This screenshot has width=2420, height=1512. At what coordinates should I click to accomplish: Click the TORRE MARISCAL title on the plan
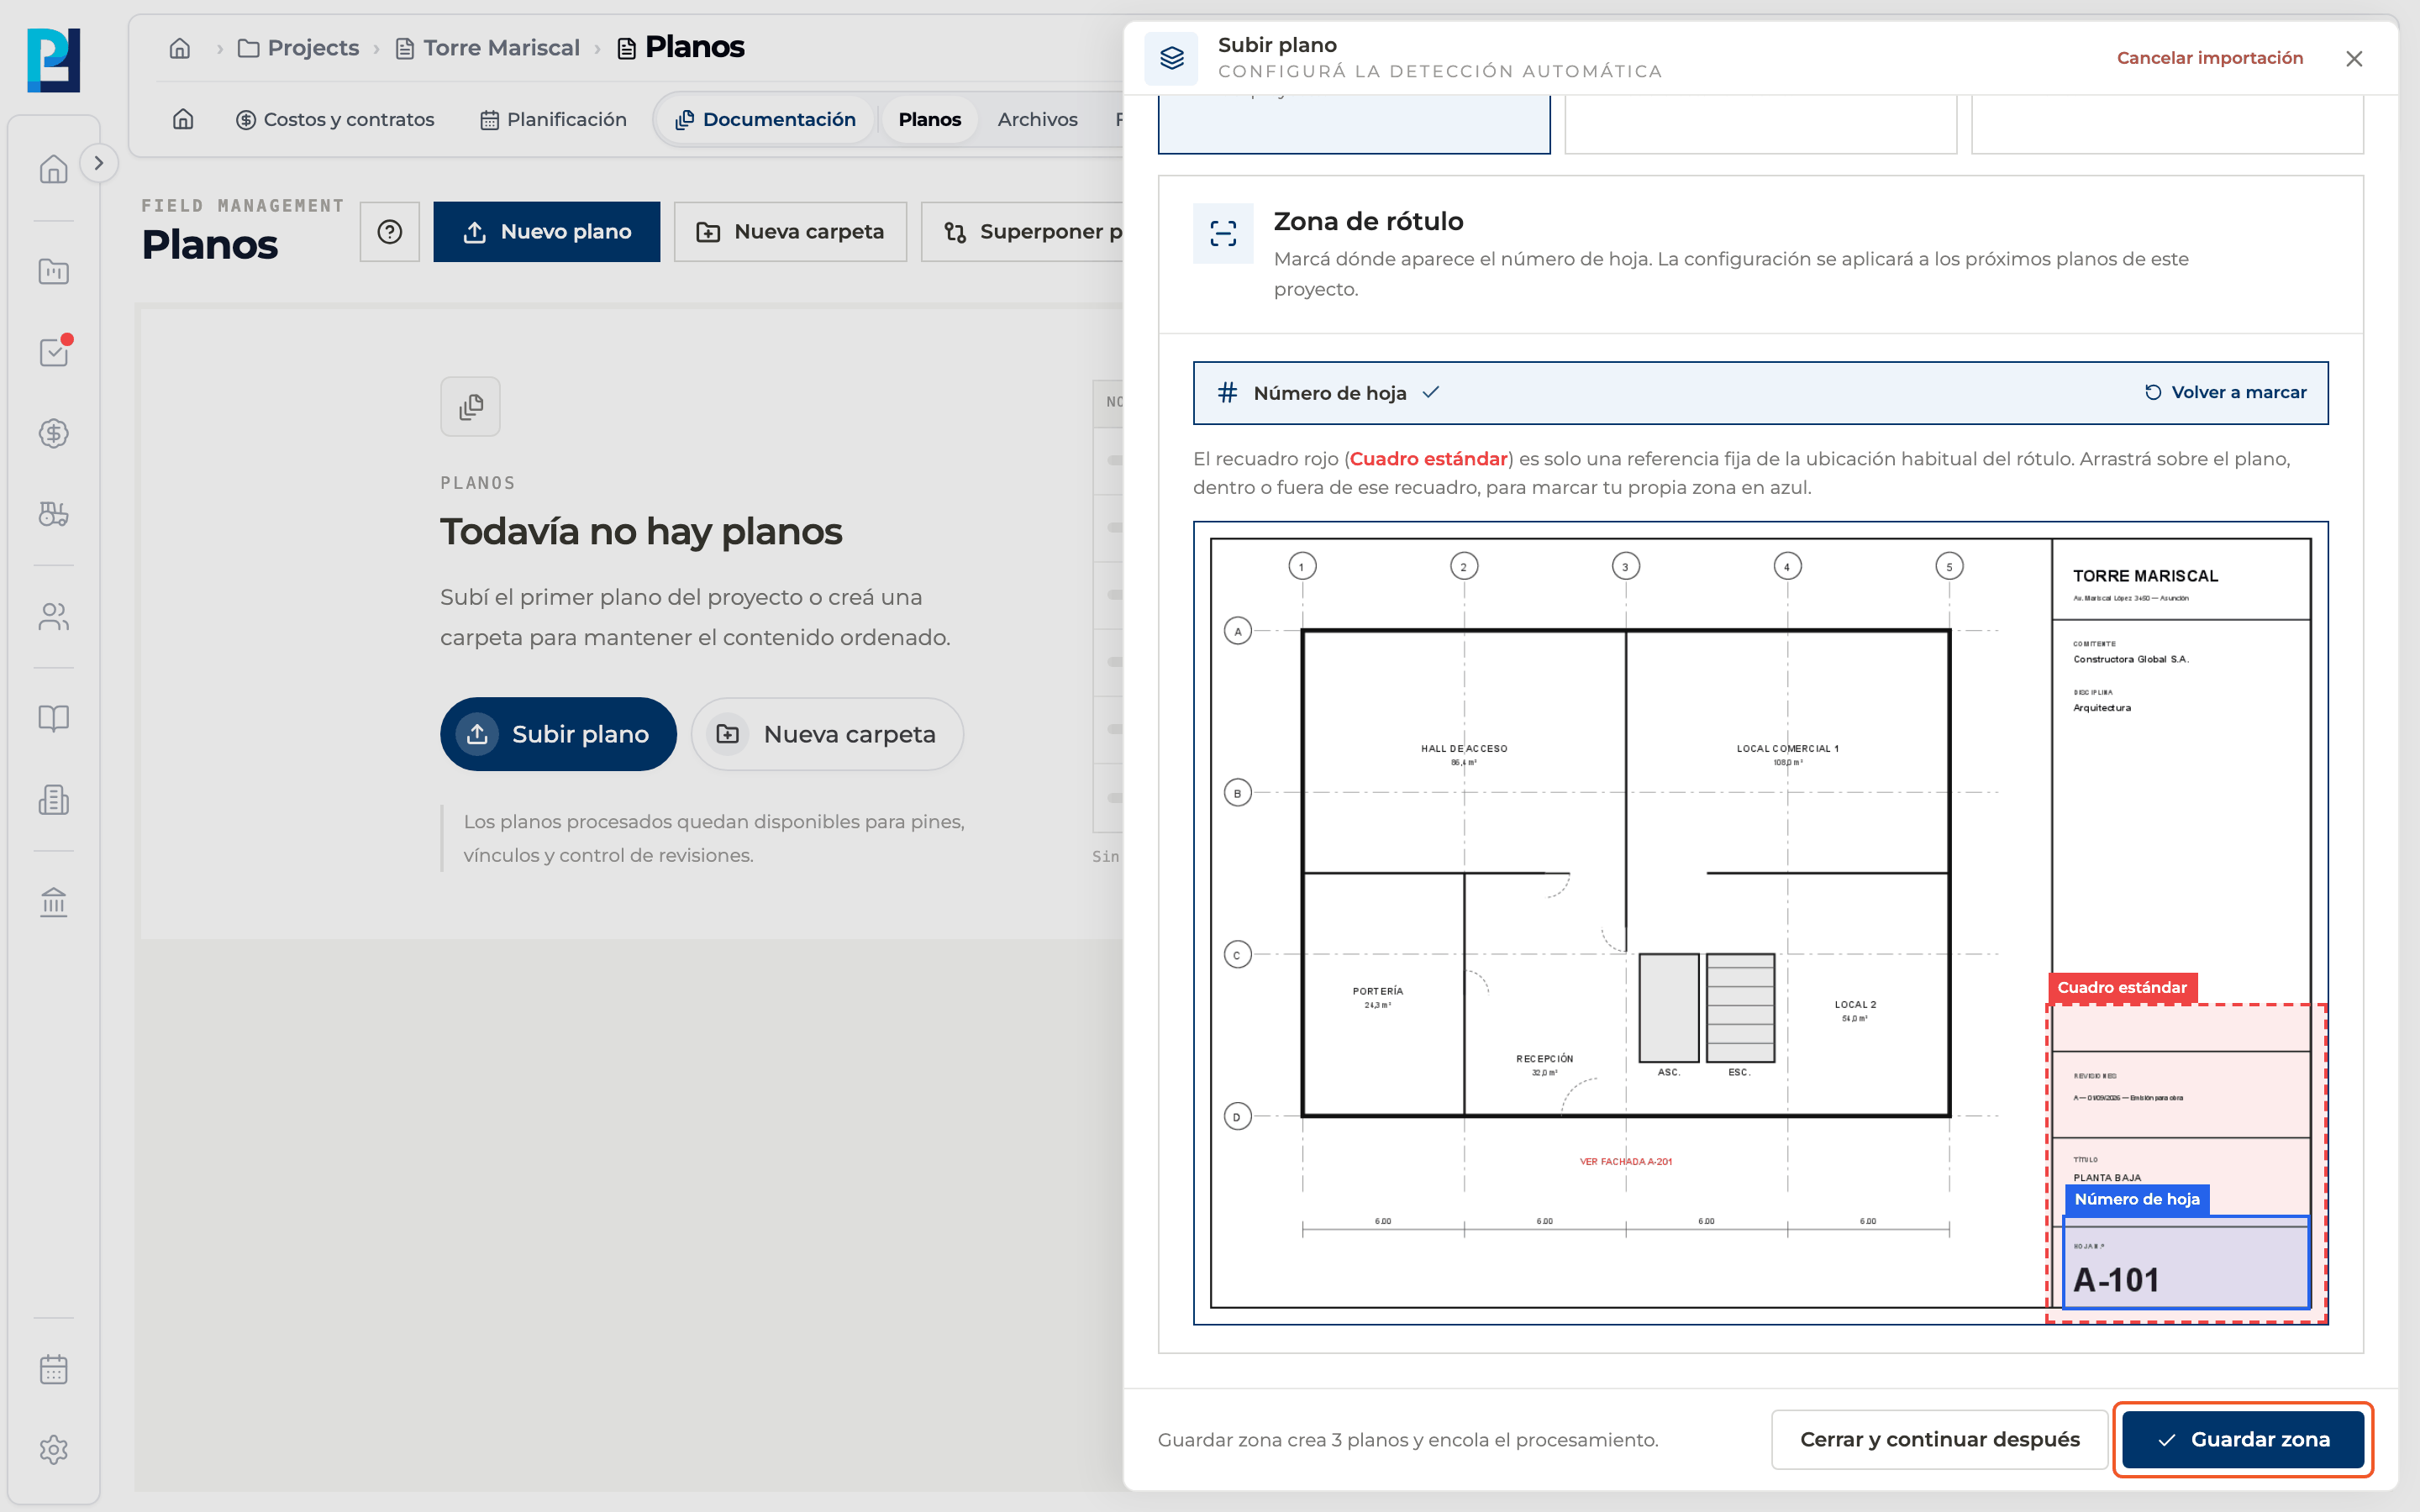point(2145,576)
